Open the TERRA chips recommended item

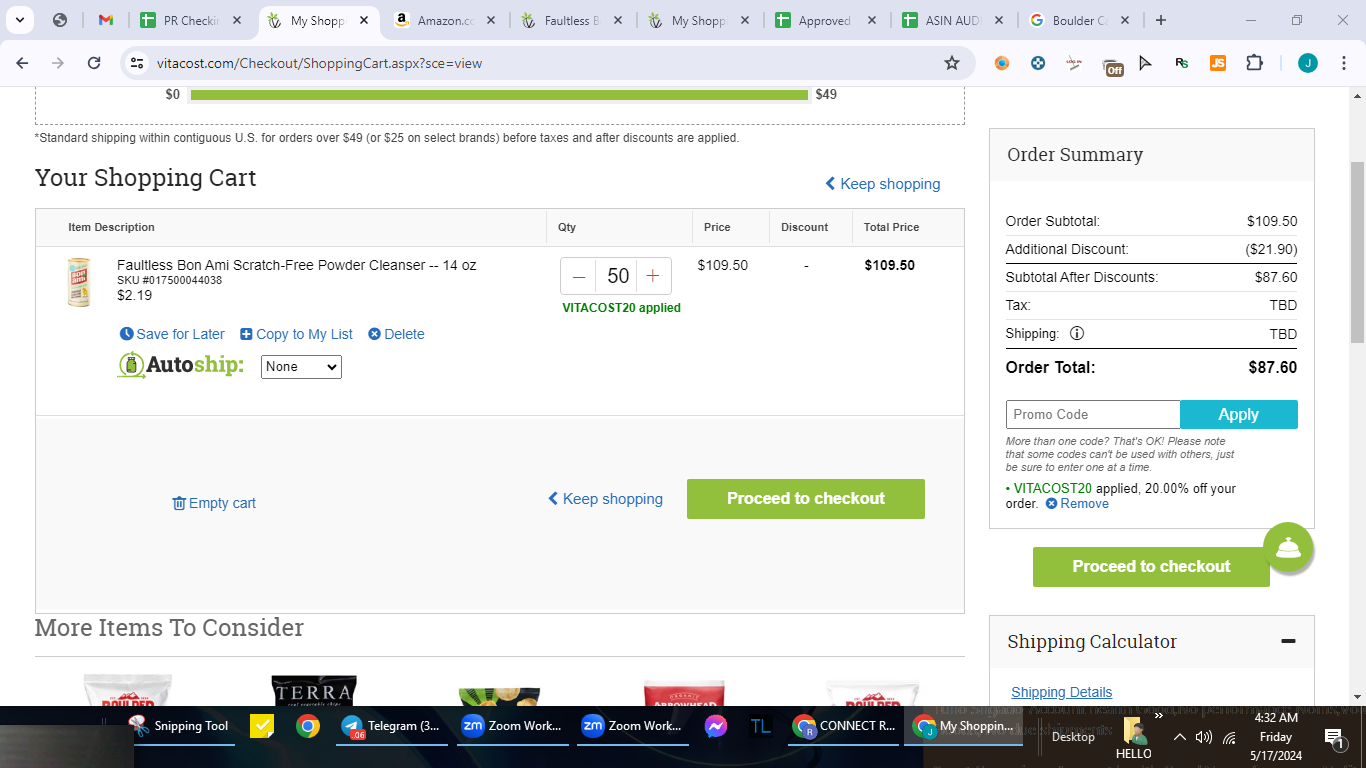pos(313,692)
